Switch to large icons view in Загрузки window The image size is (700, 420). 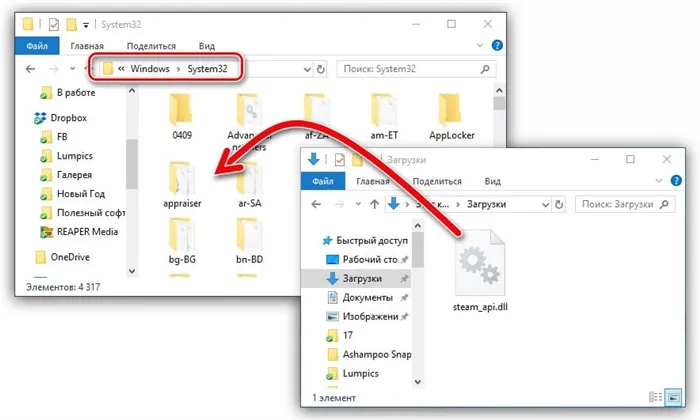(674, 396)
